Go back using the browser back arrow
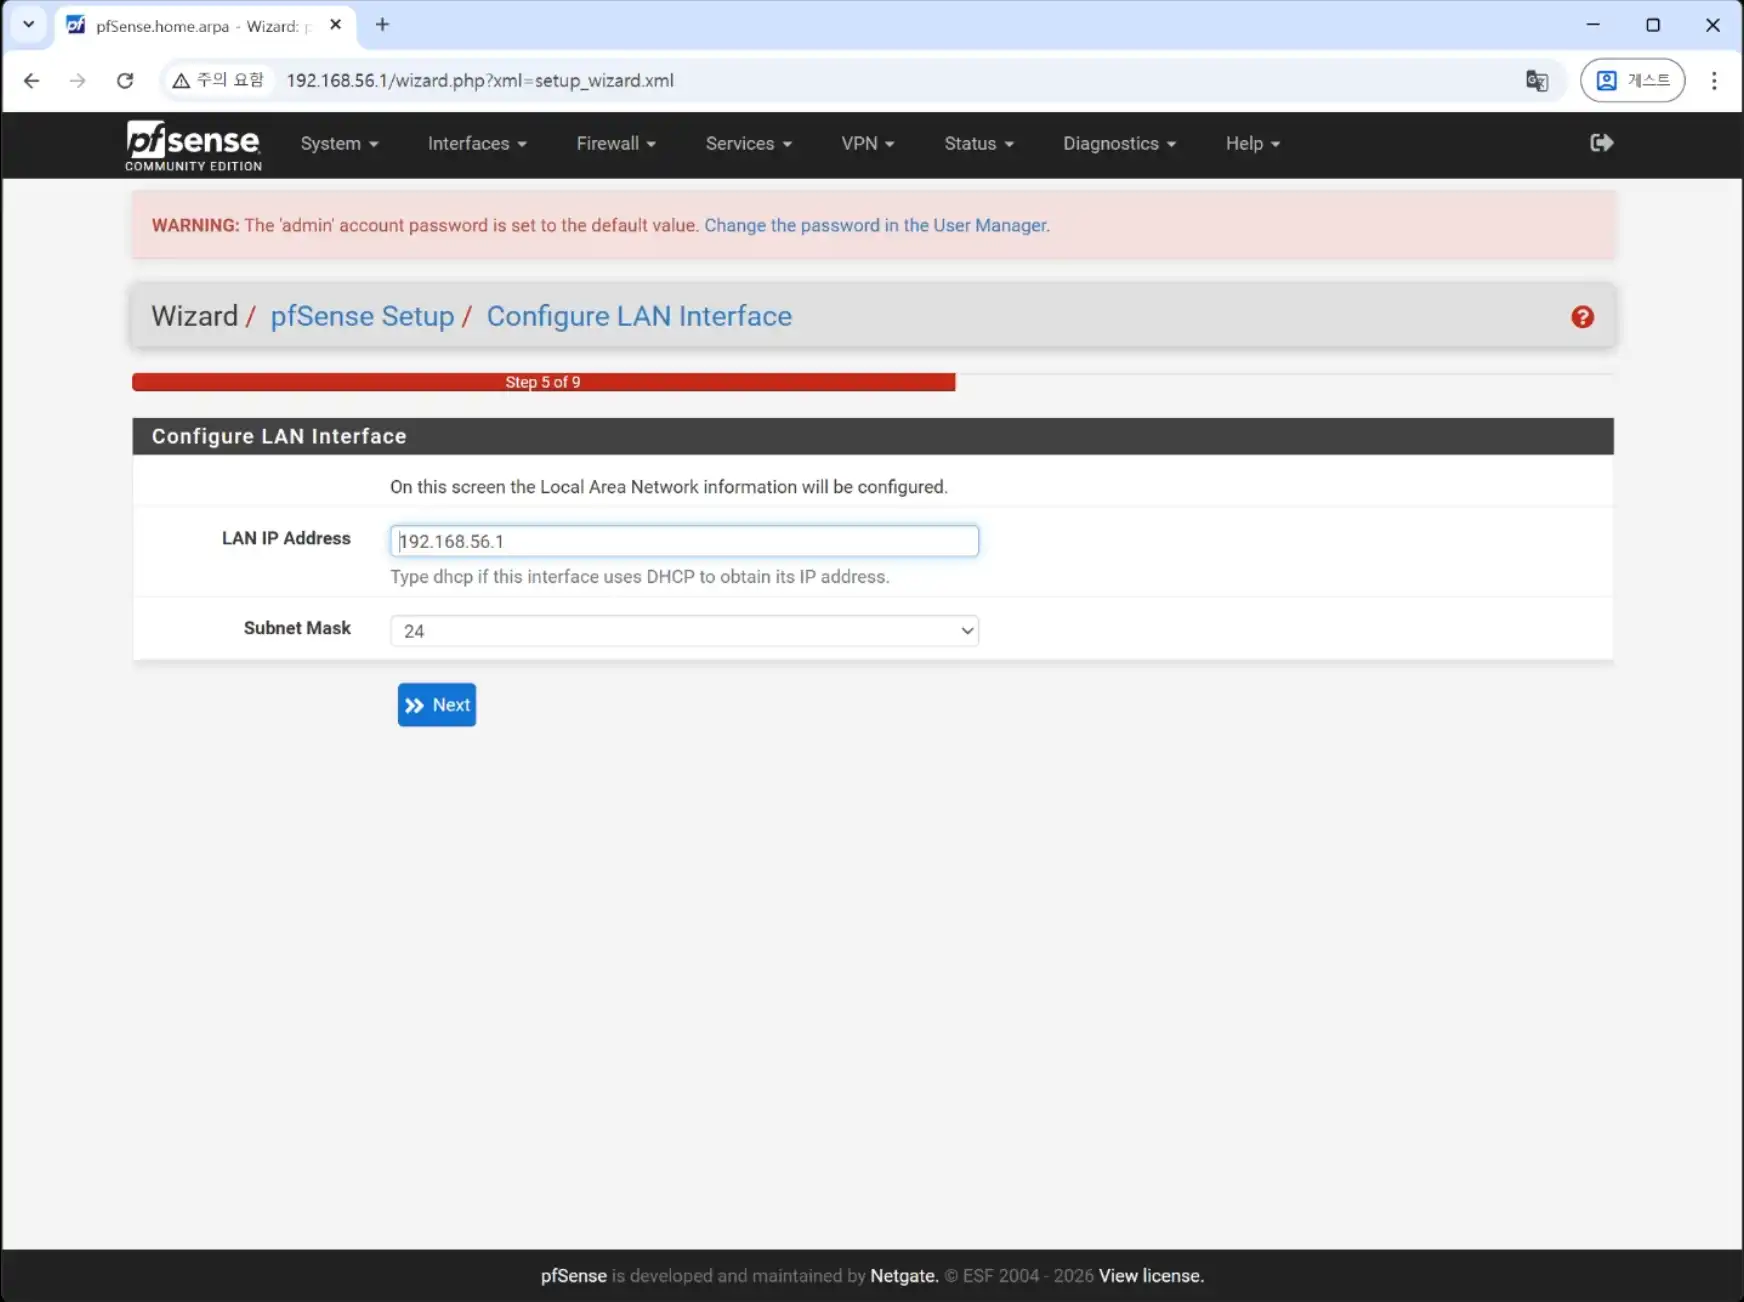The height and width of the screenshot is (1302, 1744). tap(32, 81)
